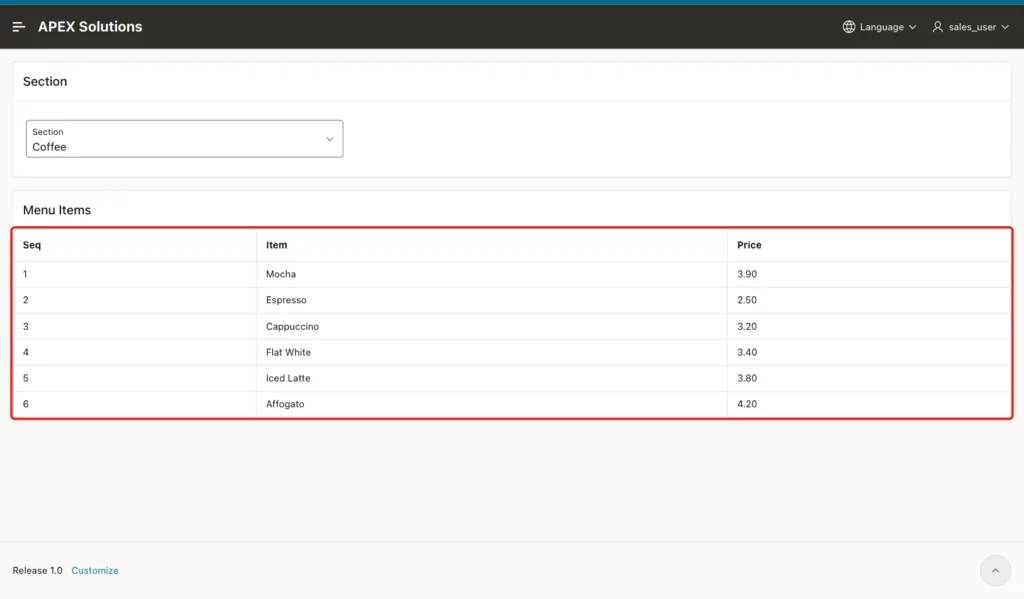Click Seq cell in Espresso row
The height and width of the screenshot is (599, 1024).
coord(135,300)
